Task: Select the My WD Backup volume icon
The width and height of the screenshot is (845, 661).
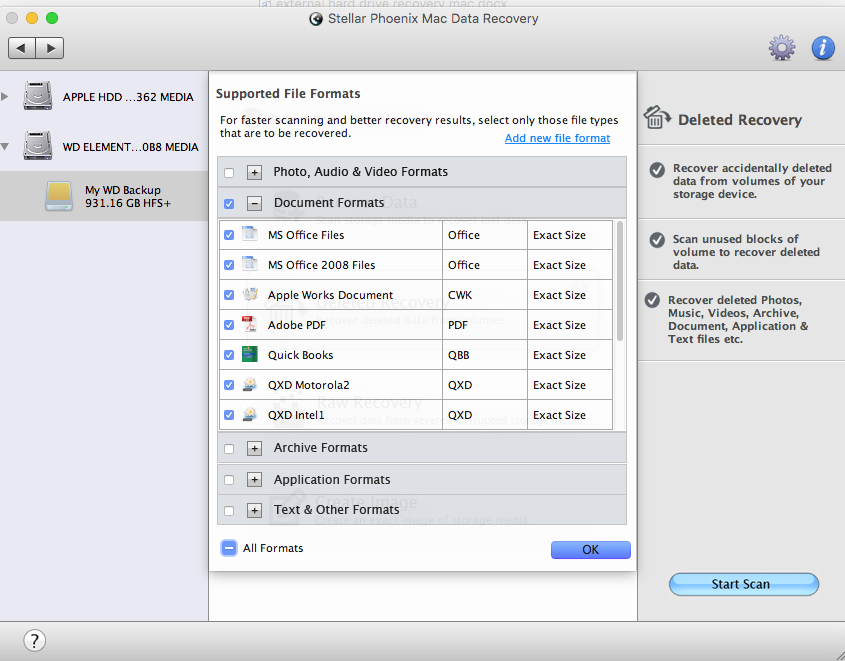Action: (59, 196)
